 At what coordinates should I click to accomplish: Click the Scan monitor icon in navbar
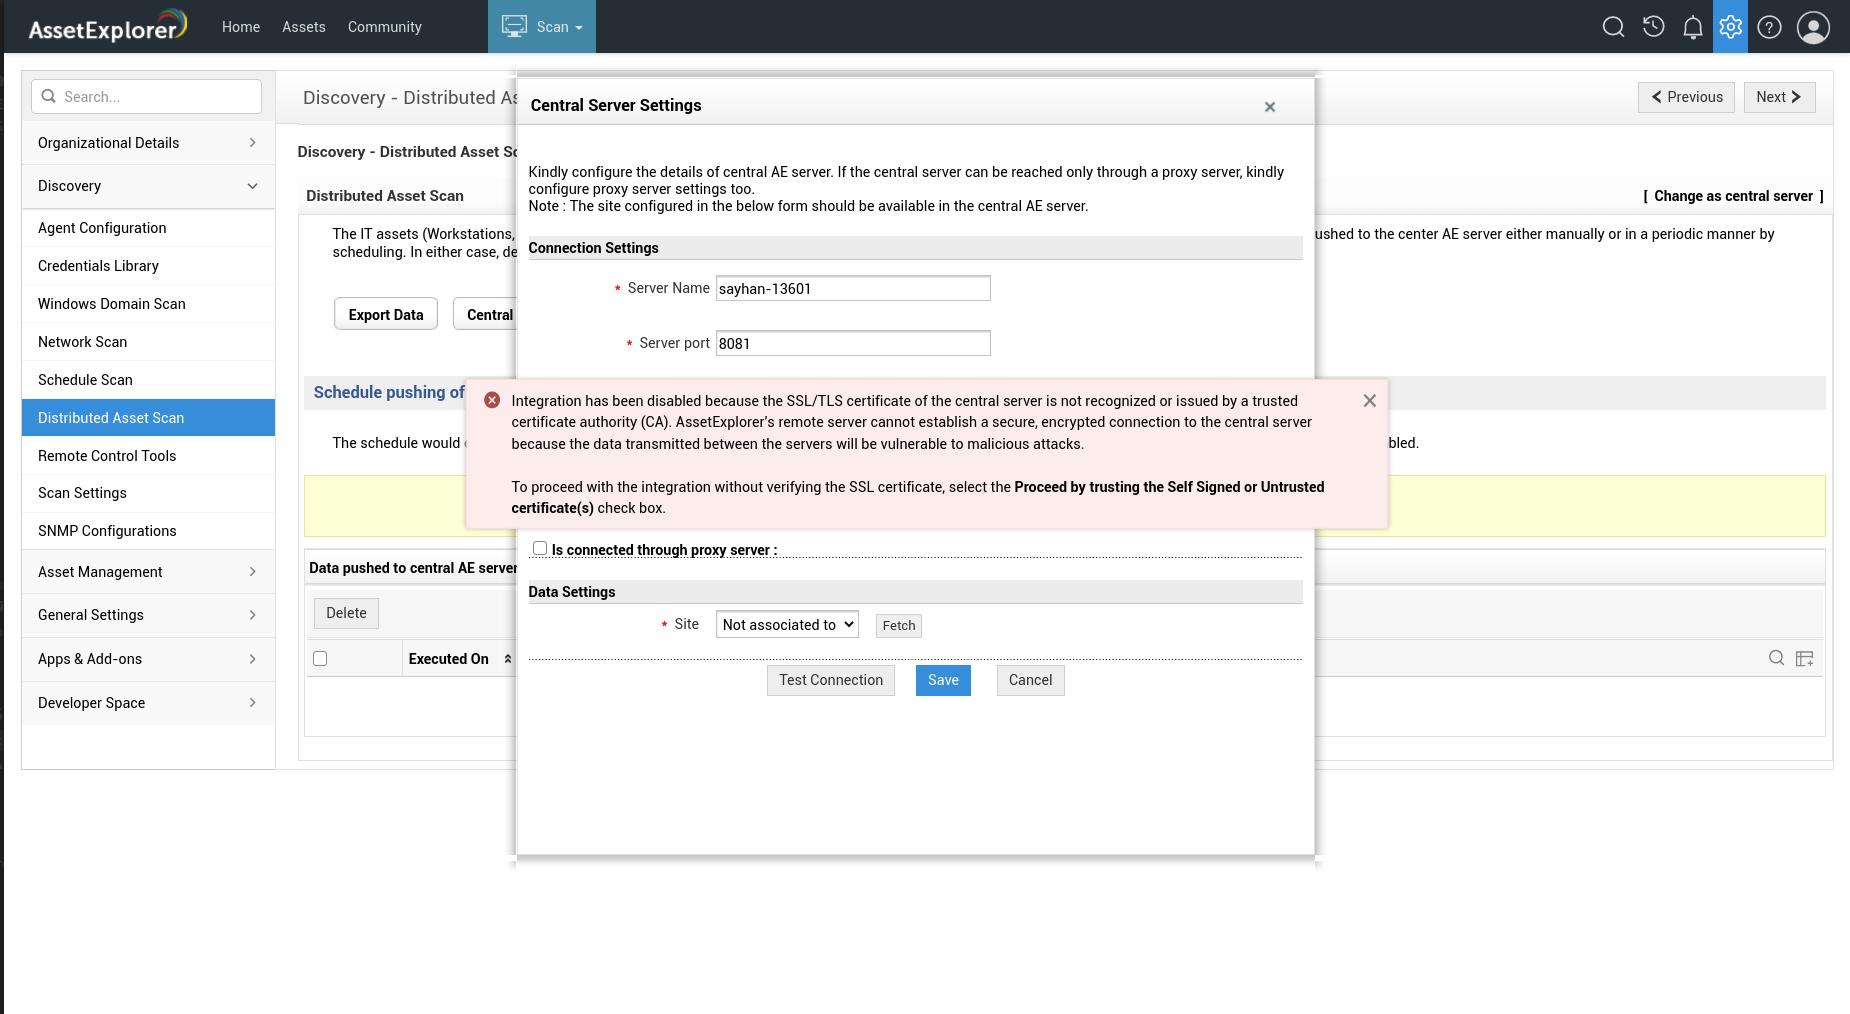tap(514, 26)
